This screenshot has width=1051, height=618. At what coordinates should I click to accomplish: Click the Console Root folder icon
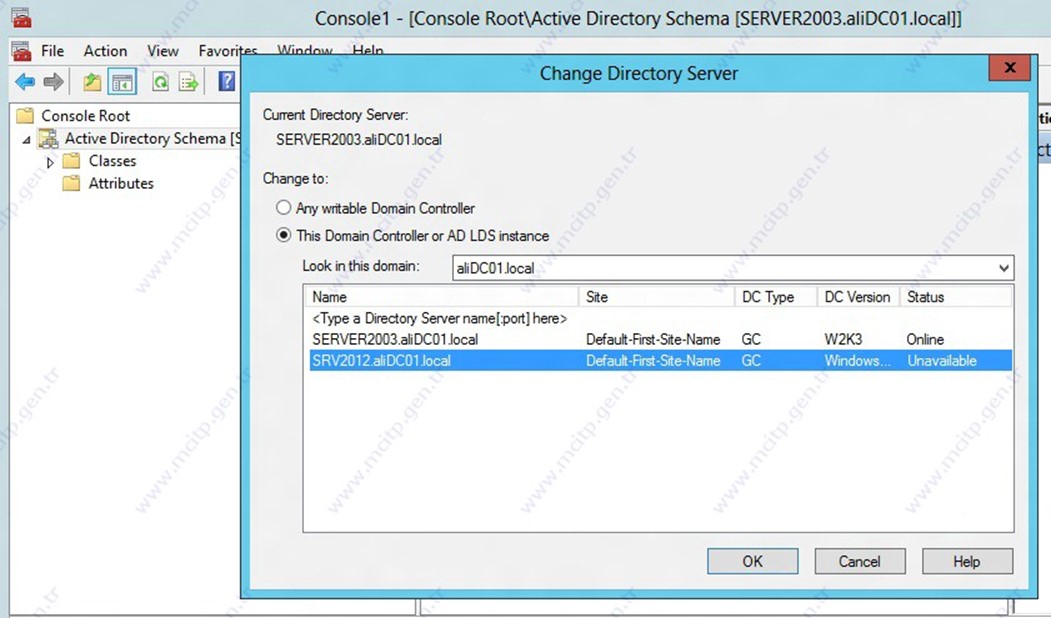[x=25, y=115]
